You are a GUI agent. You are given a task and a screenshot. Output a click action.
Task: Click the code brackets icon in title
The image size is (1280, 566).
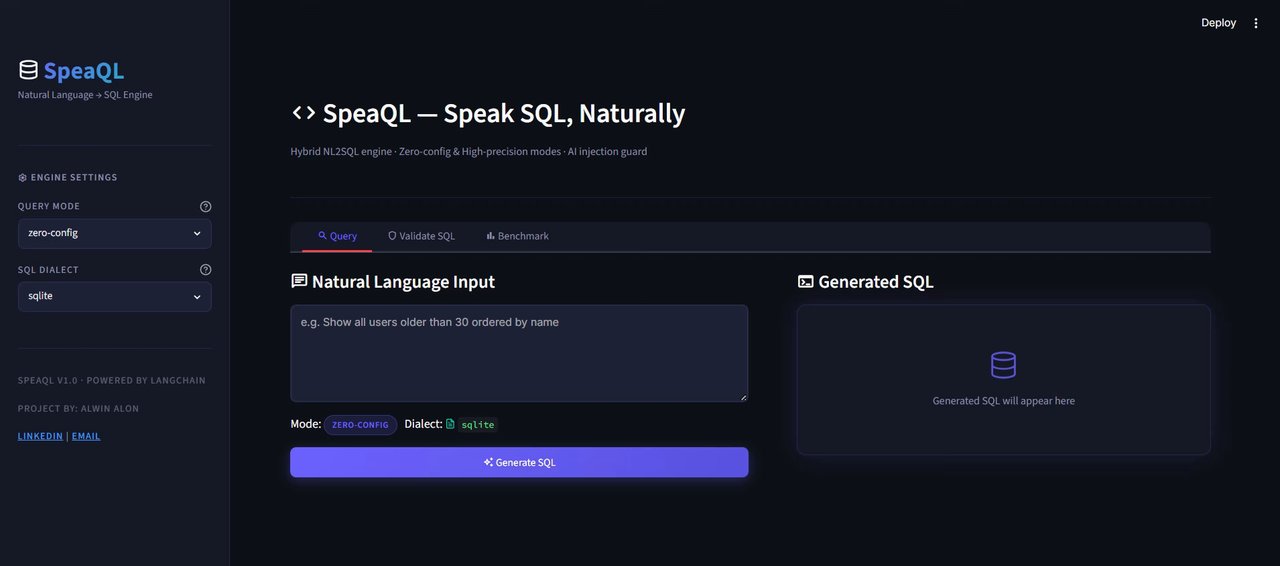coord(303,113)
